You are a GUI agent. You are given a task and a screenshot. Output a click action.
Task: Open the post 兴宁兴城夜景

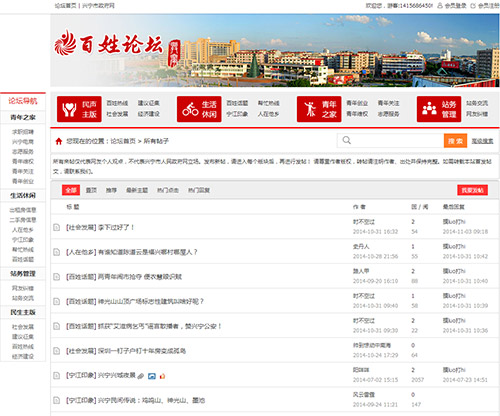point(117,375)
